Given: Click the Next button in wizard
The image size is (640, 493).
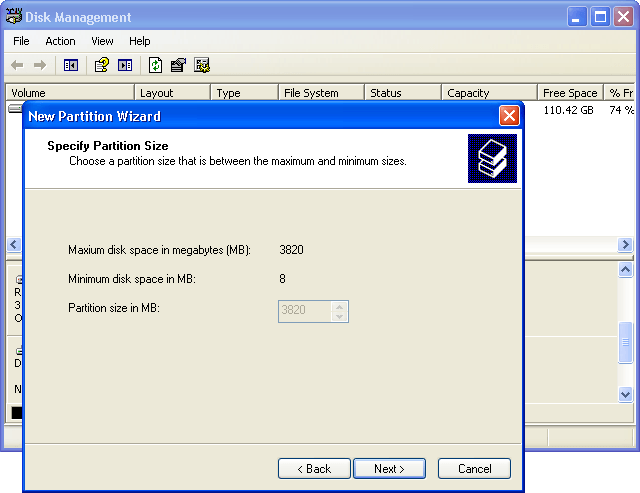Looking at the screenshot, I should click(x=389, y=469).
